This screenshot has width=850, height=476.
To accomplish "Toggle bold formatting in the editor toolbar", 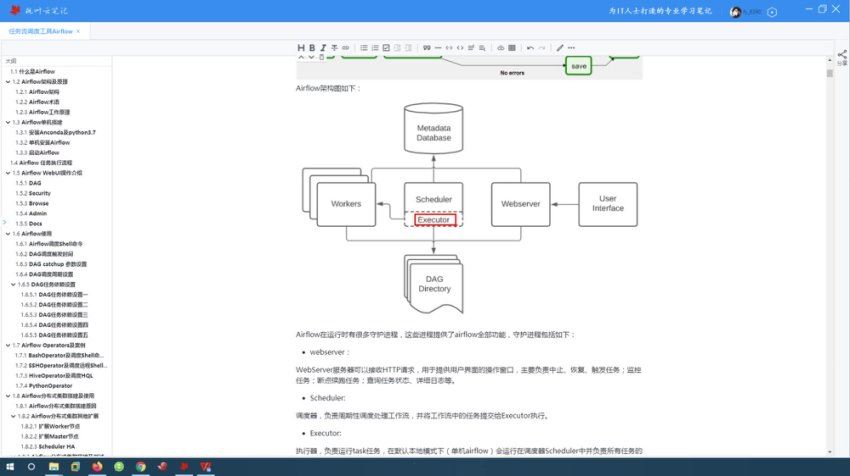I will (312, 48).
